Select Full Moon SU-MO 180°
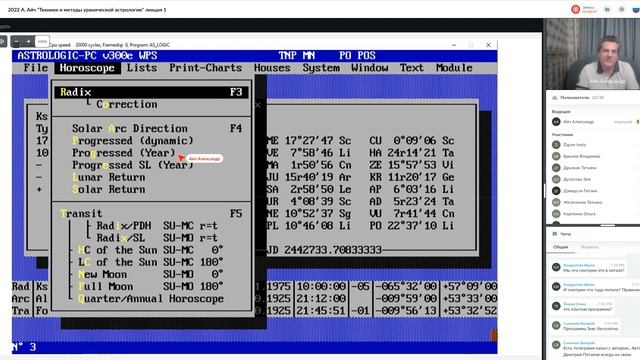The width and height of the screenshot is (640, 360). [x=150, y=287]
